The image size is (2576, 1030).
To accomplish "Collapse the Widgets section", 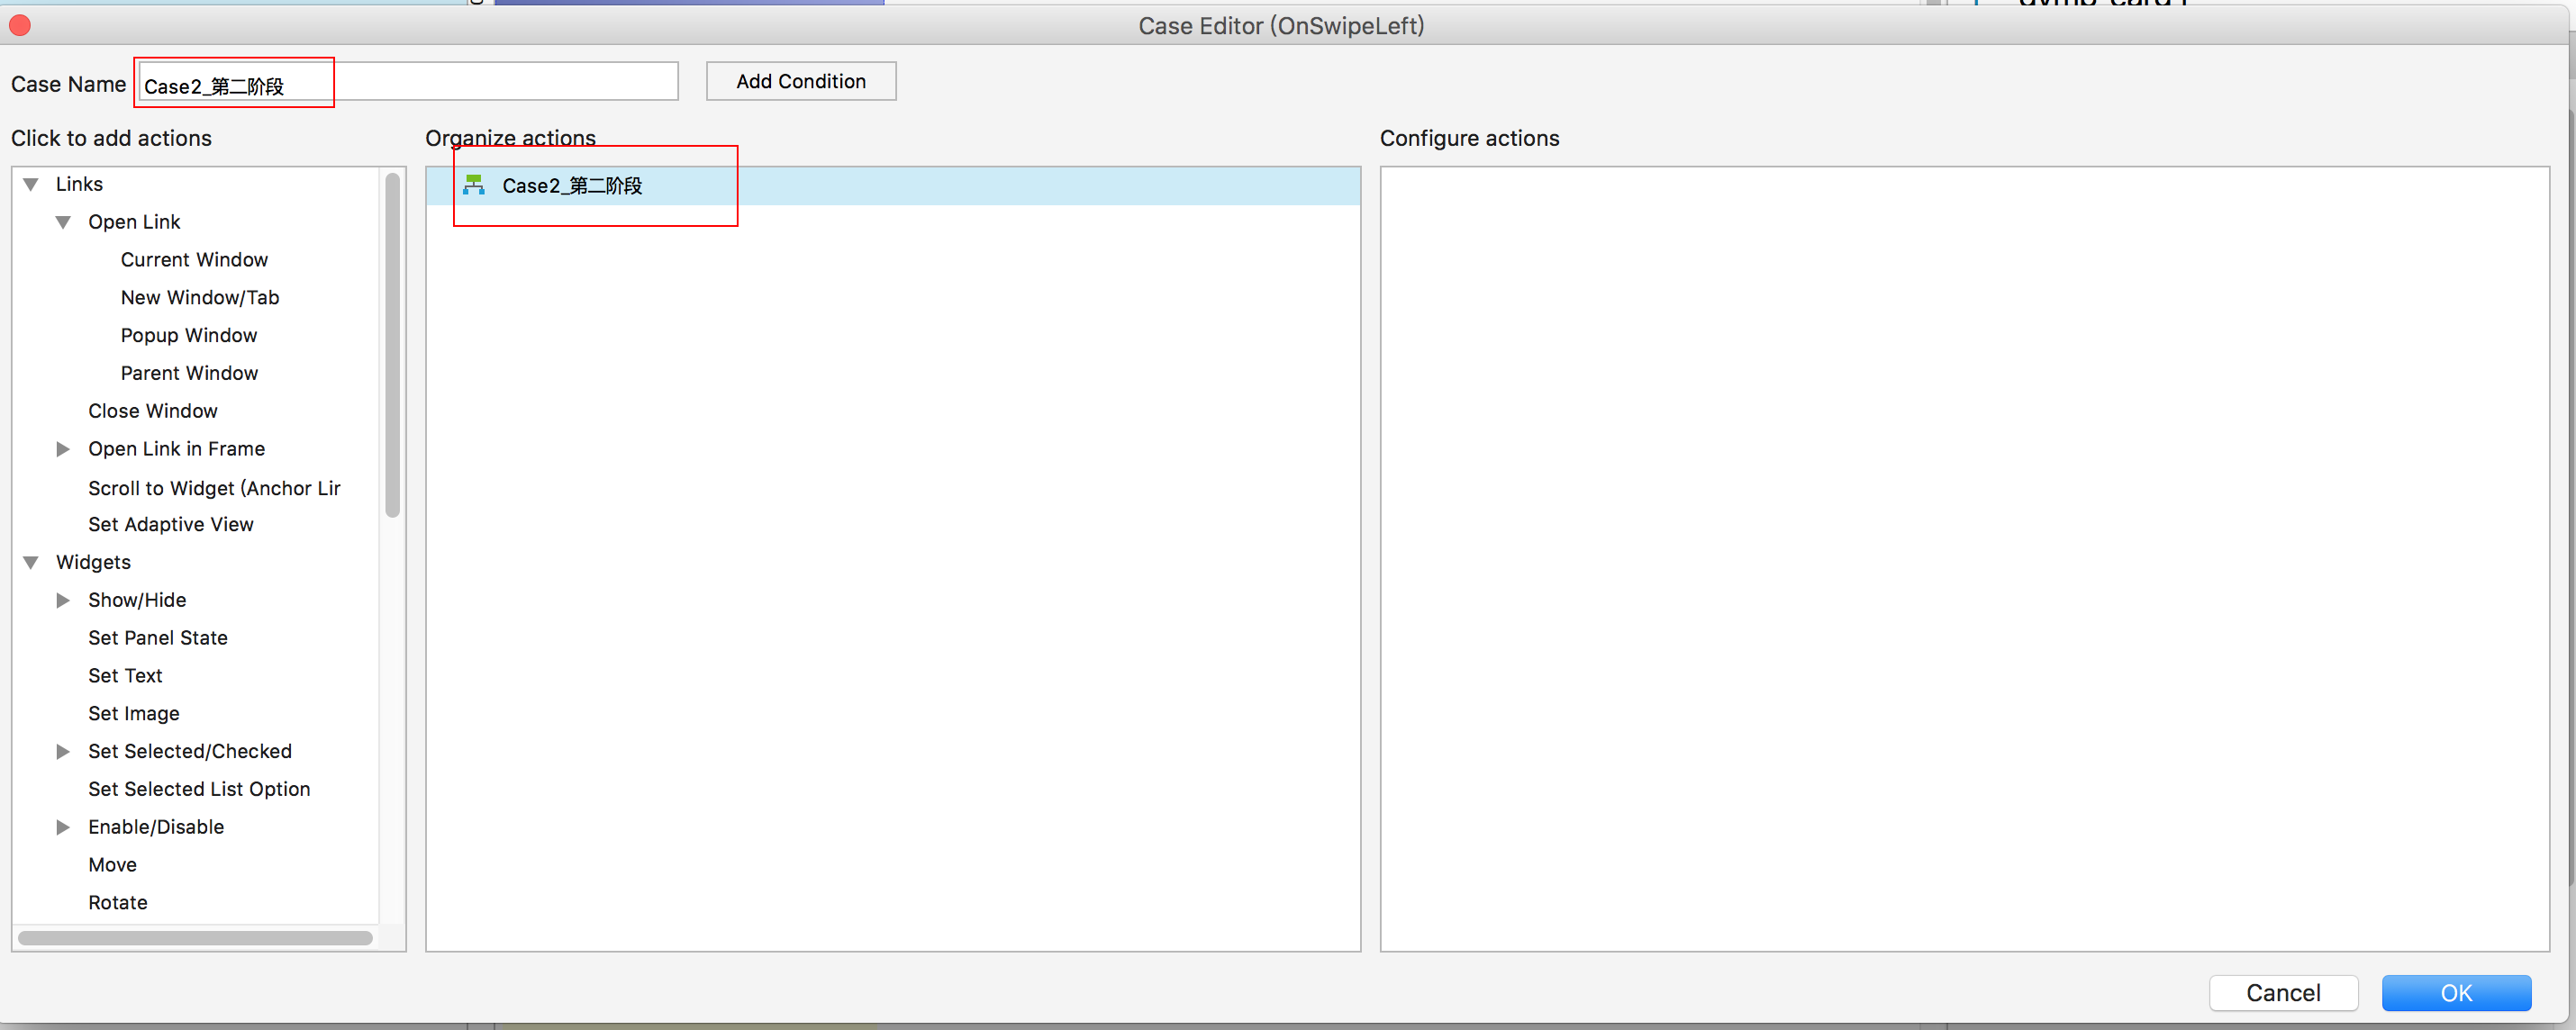I will pos(31,562).
